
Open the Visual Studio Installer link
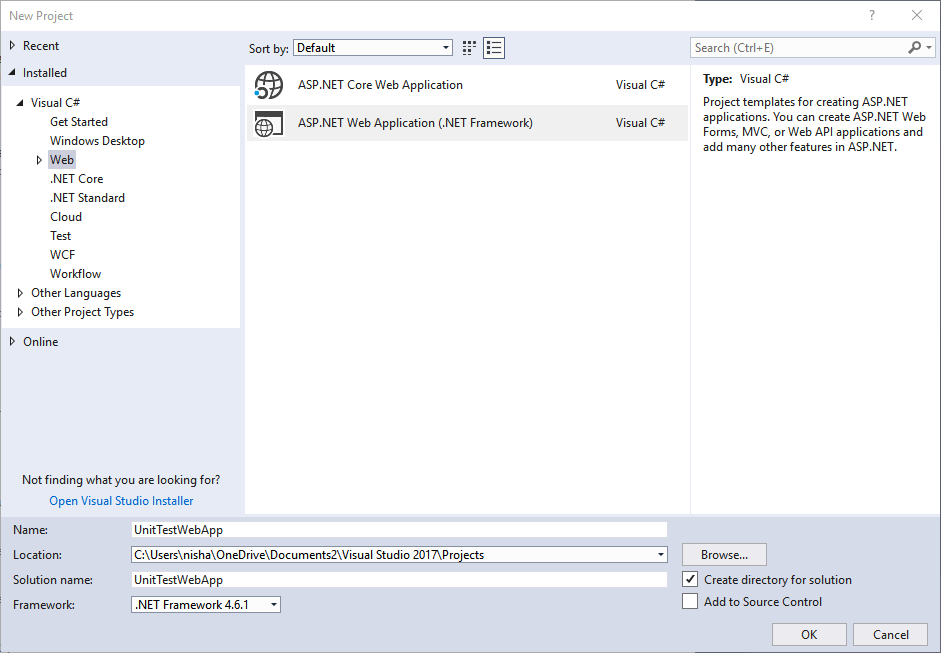[x=120, y=500]
